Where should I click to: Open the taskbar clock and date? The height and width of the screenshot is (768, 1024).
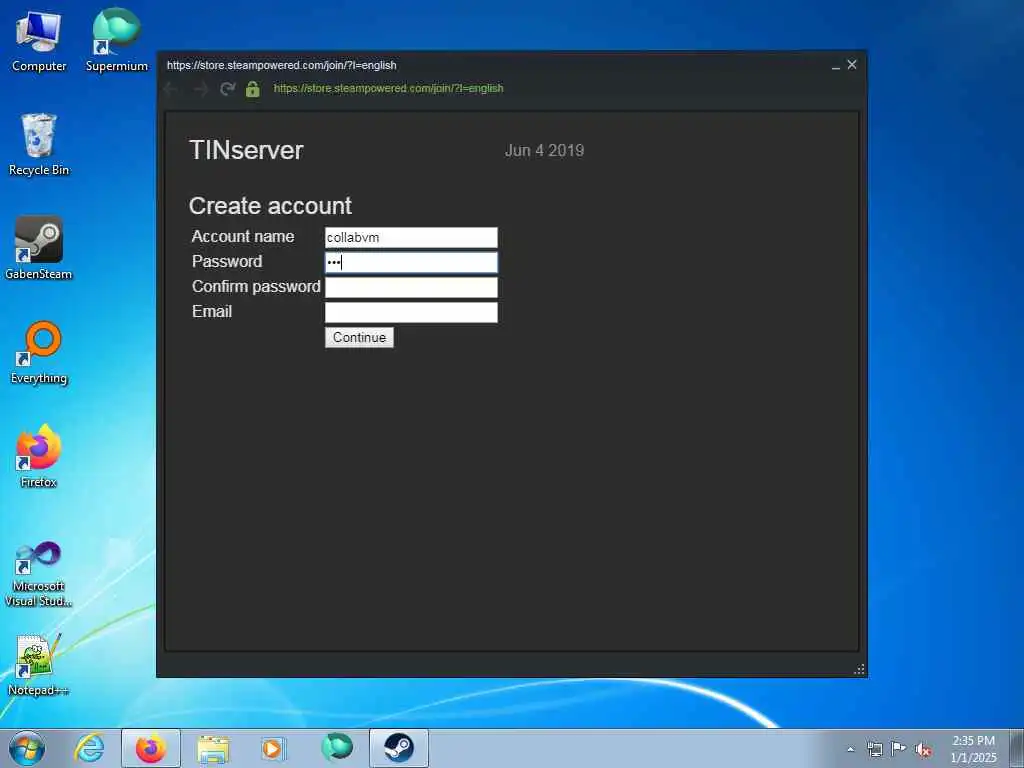coord(973,749)
